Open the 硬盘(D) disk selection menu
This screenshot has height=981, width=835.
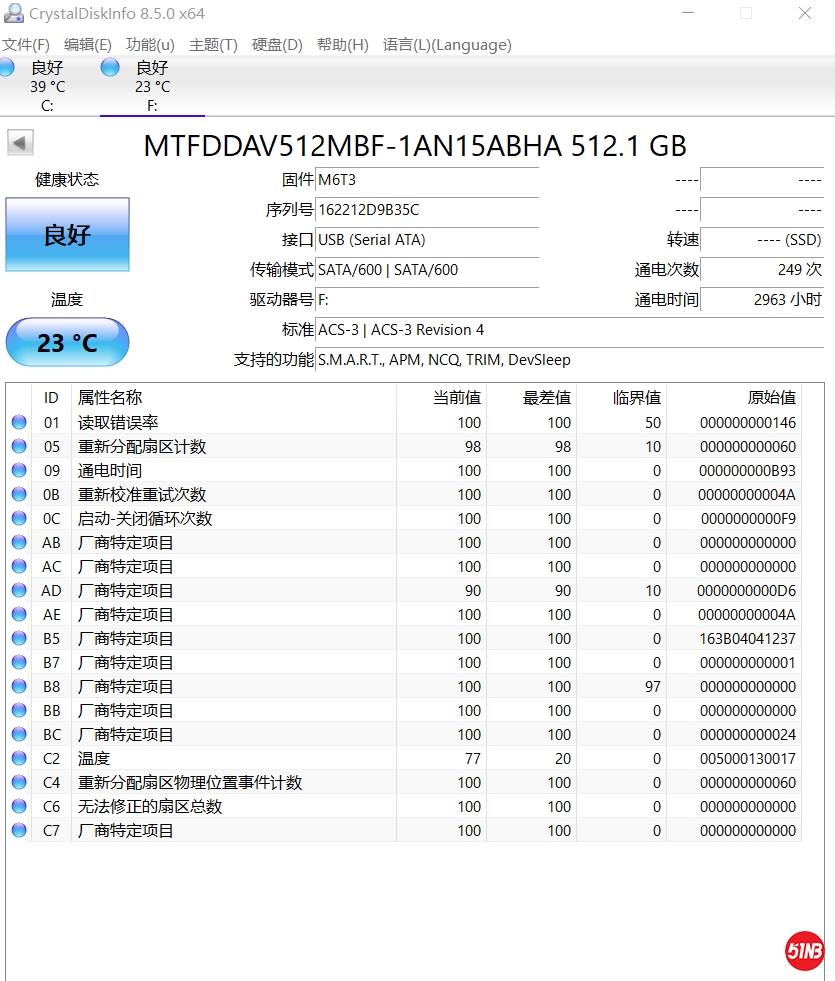click(278, 44)
